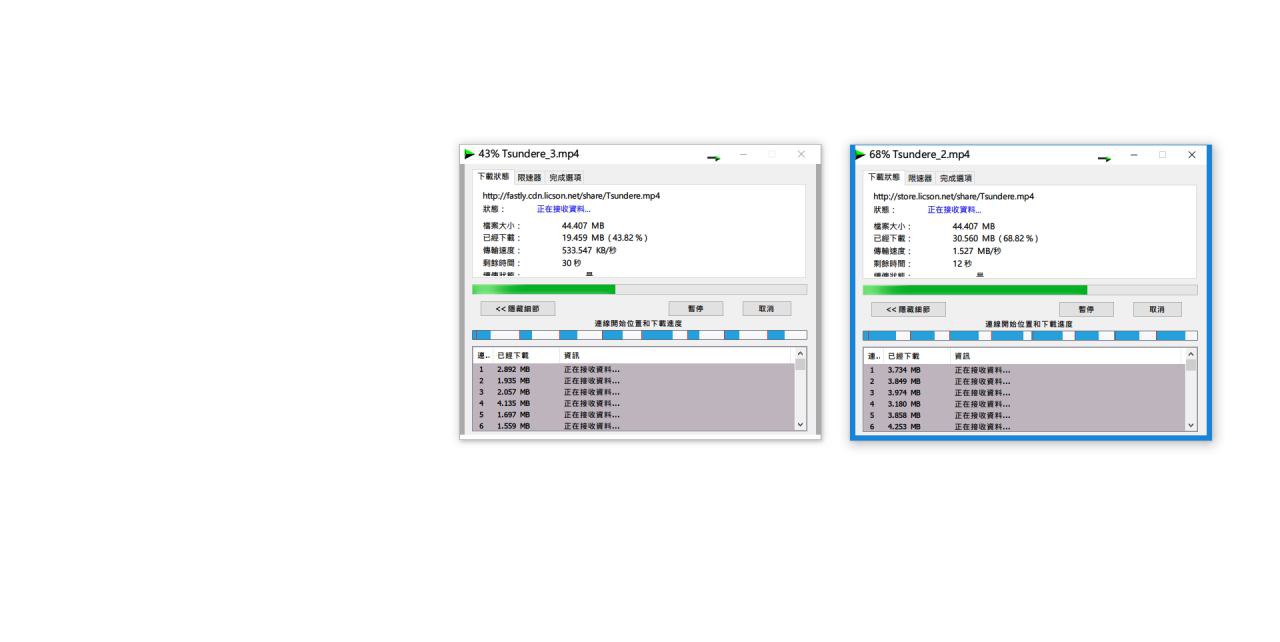Select connection row with 3.858 MB
Screen dimensions: 1280x642
[1024, 415]
